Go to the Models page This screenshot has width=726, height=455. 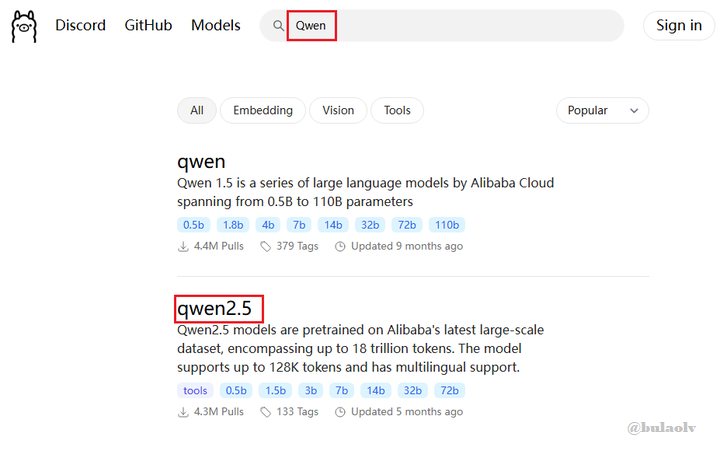[x=216, y=25]
